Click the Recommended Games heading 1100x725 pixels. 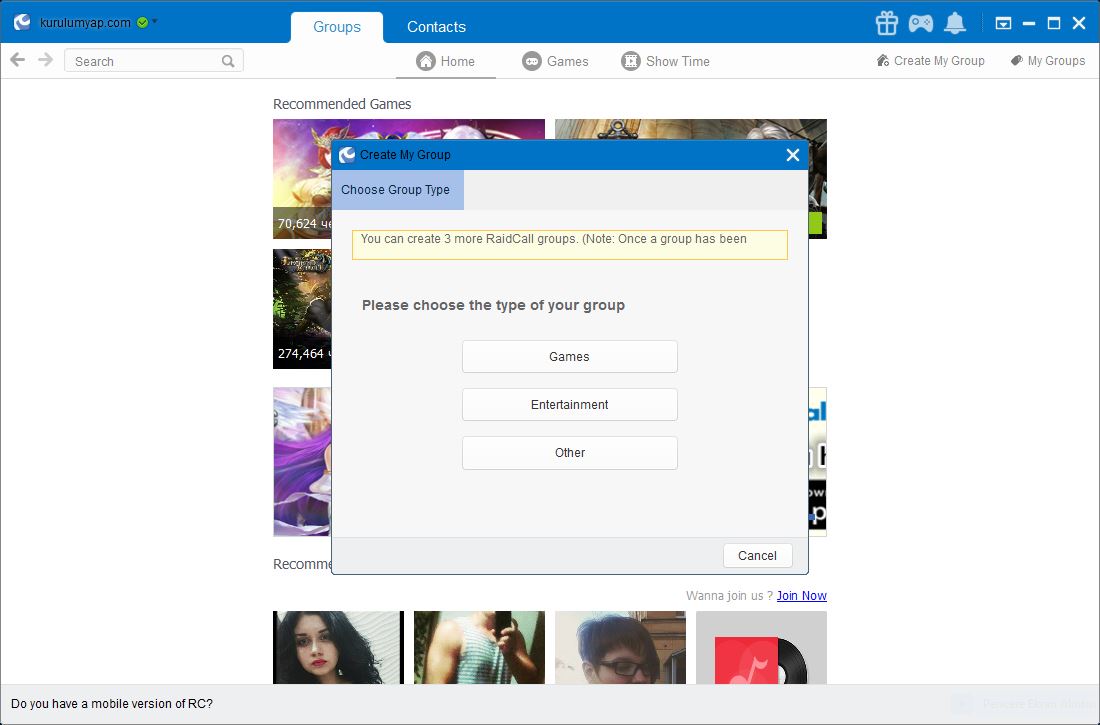[342, 104]
